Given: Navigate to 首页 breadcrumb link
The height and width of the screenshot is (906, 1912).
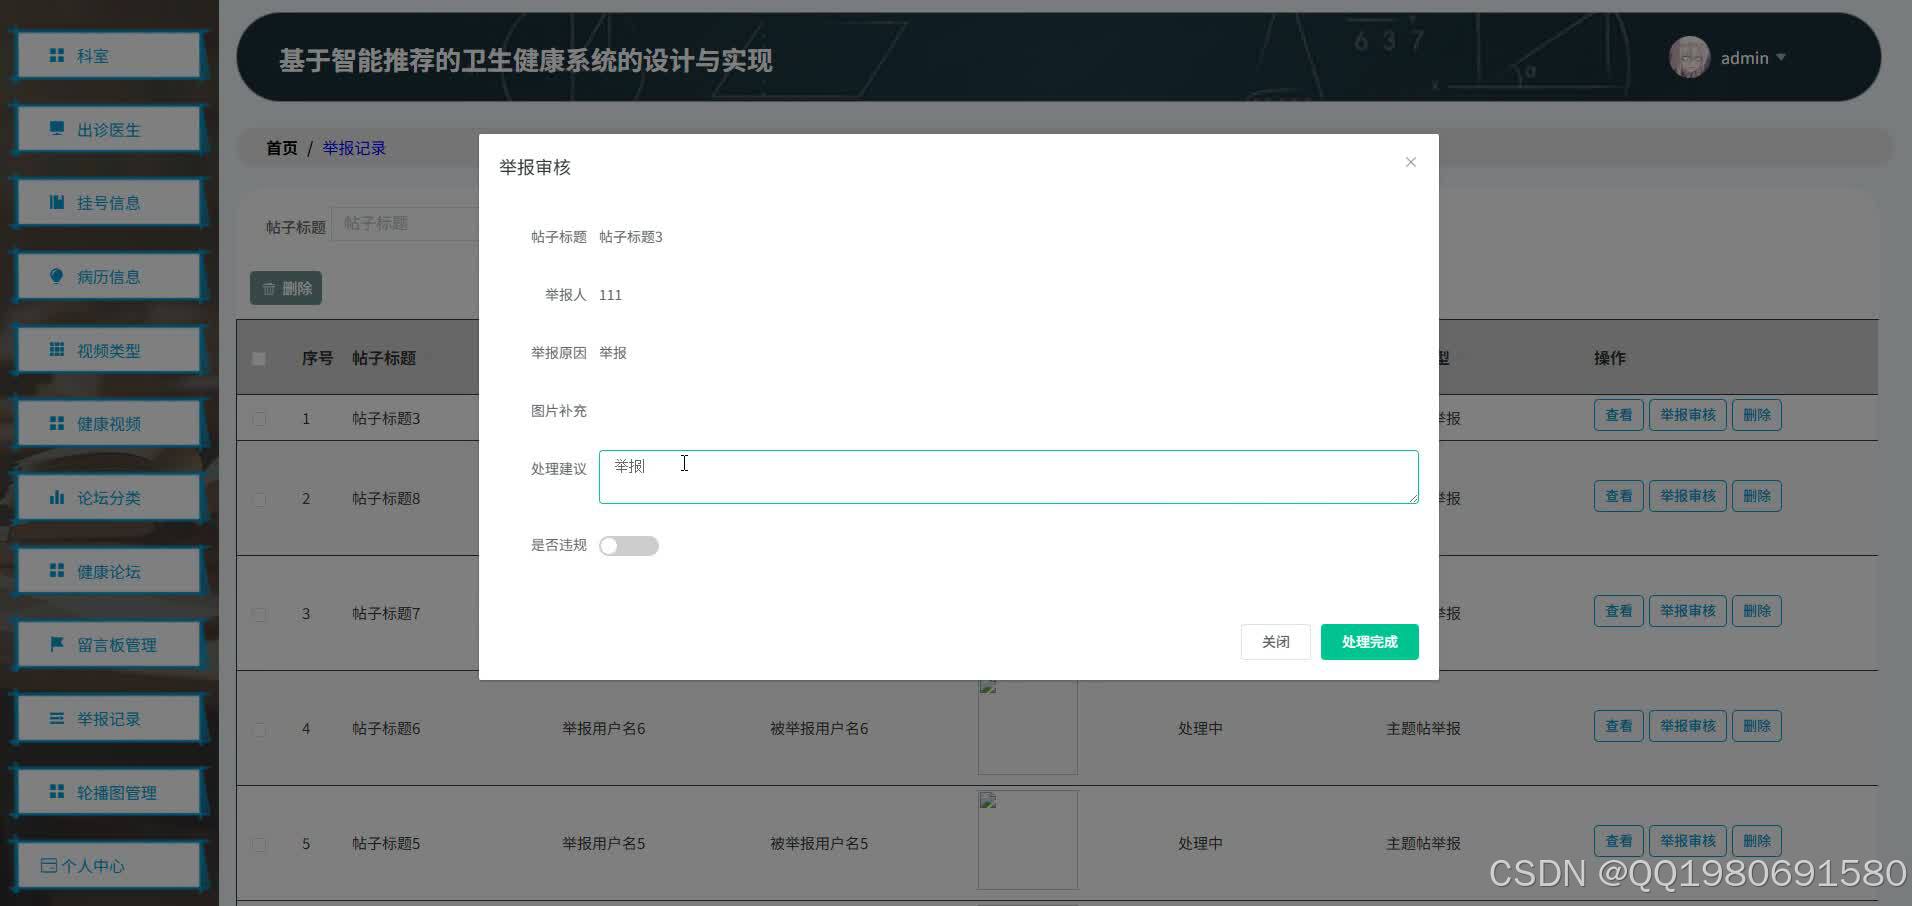Looking at the screenshot, I should (280, 147).
